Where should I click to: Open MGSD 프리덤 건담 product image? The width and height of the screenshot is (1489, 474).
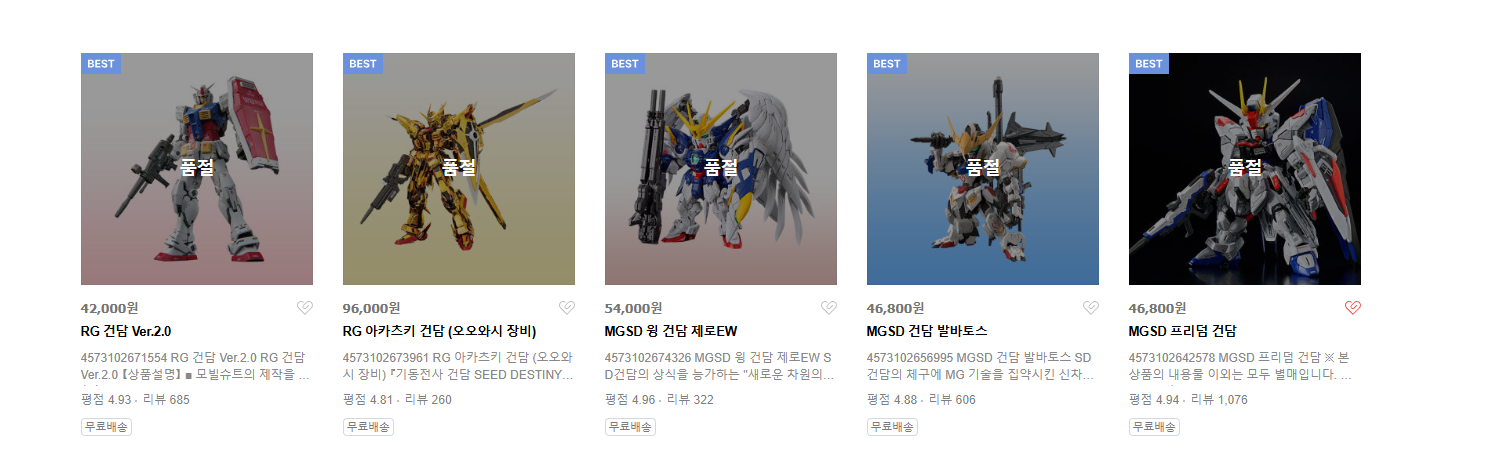tap(1245, 169)
